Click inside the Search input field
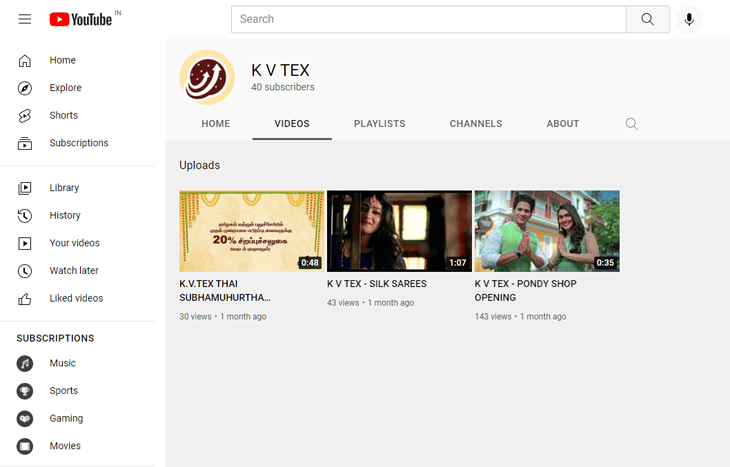 [429, 19]
